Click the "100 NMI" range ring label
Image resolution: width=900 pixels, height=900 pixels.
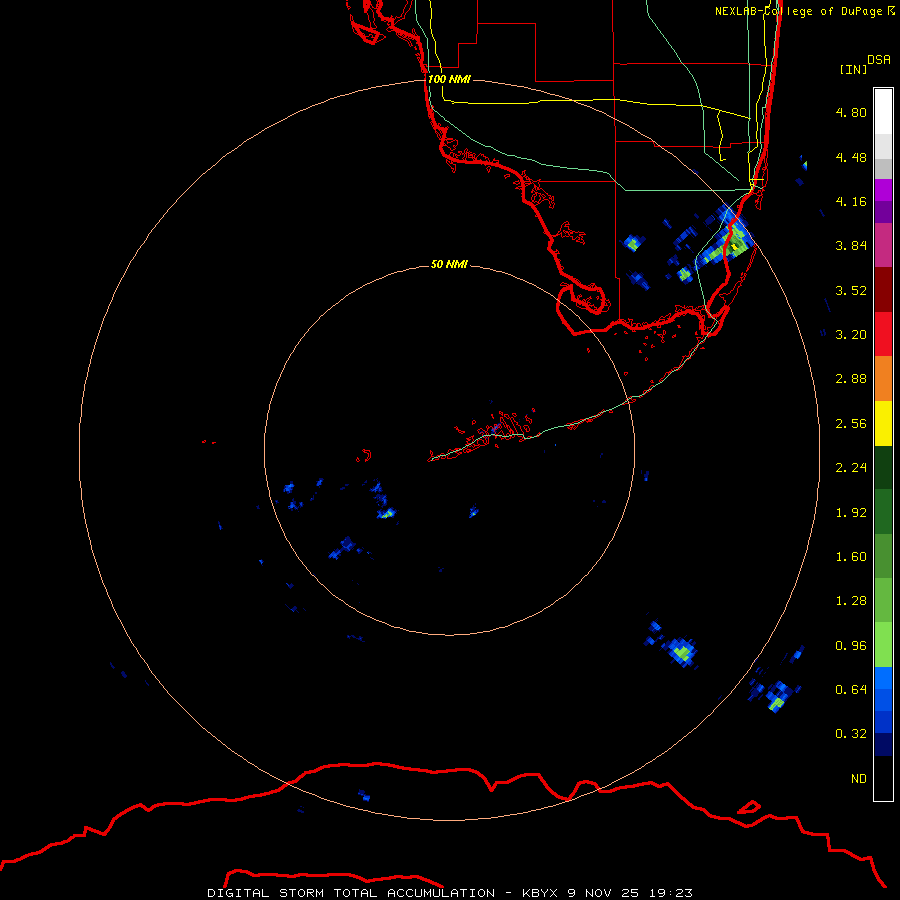click(x=449, y=79)
